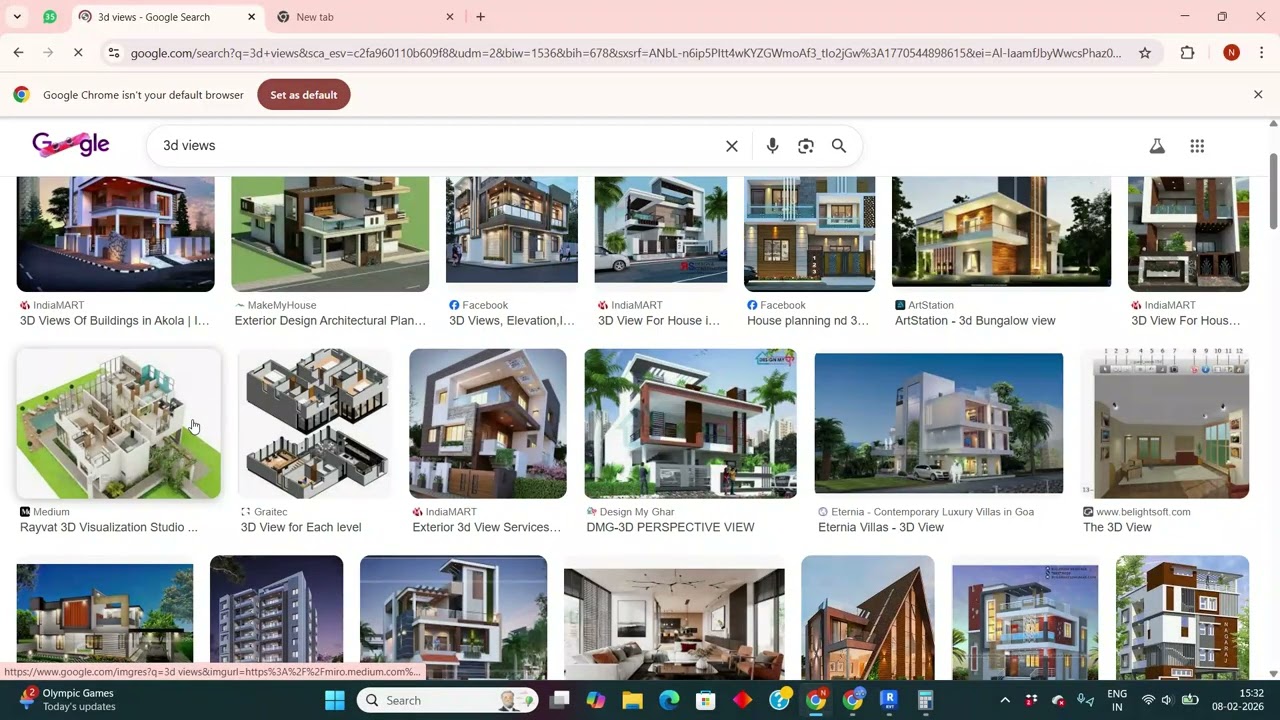Open Search Labs flask icon
1280x720 pixels.
click(x=1157, y=146)
